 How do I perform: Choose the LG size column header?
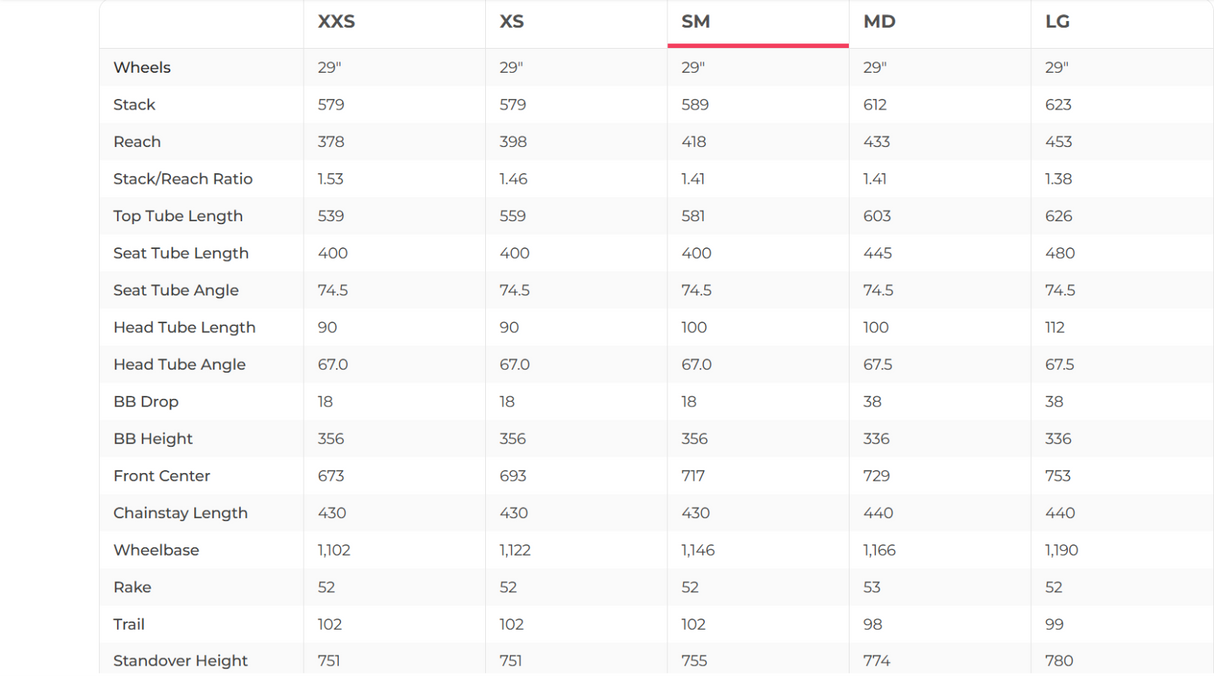point(1057,22)
